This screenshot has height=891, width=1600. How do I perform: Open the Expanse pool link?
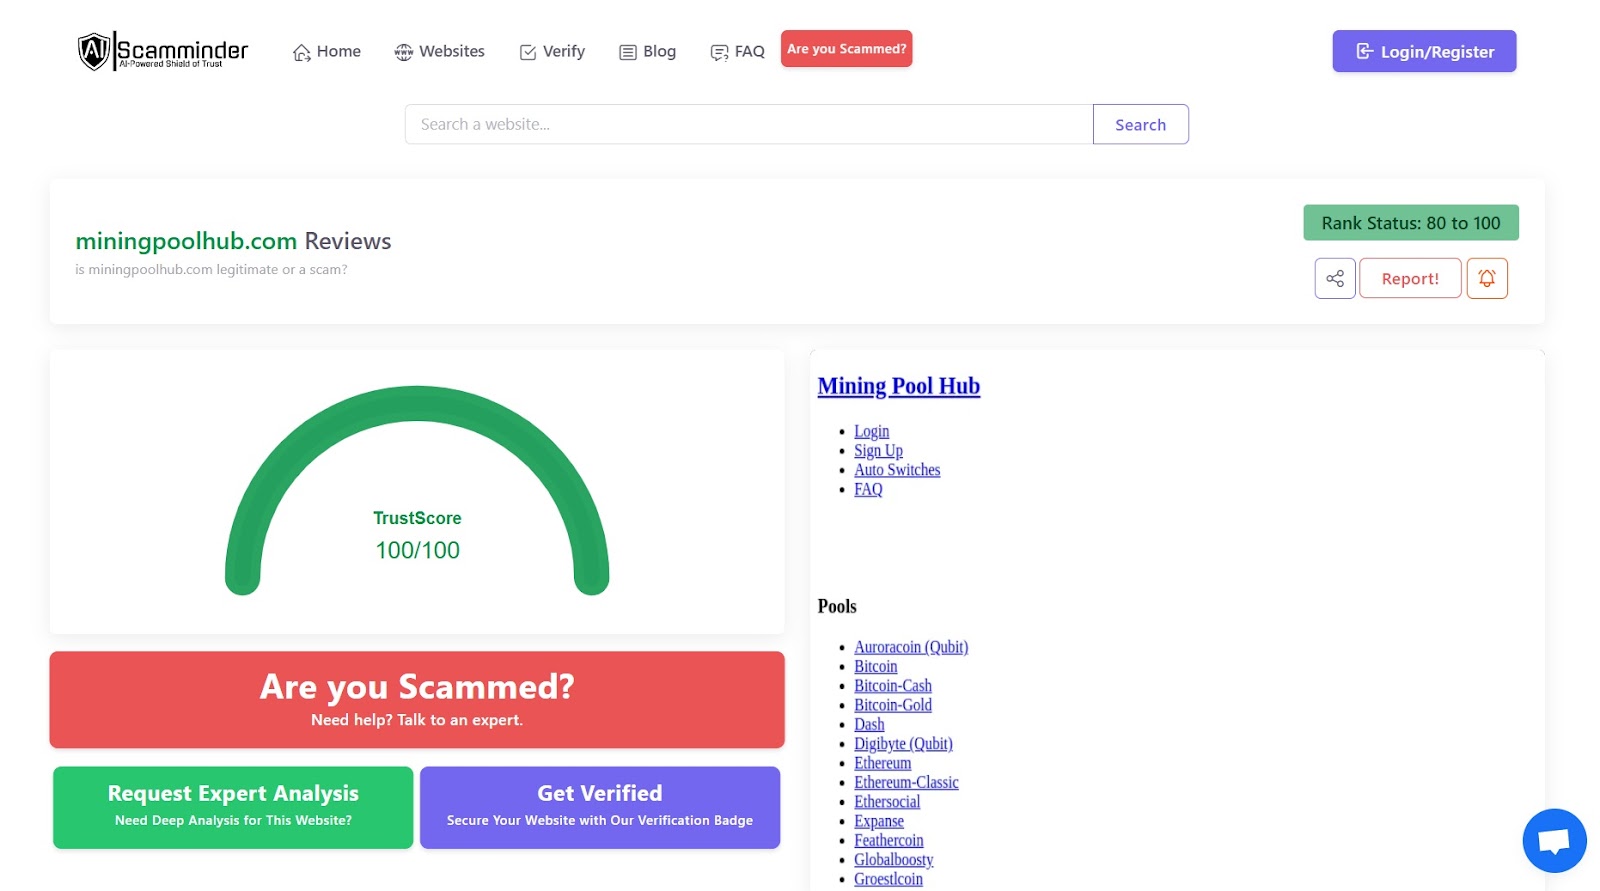[x=879, y=821]
